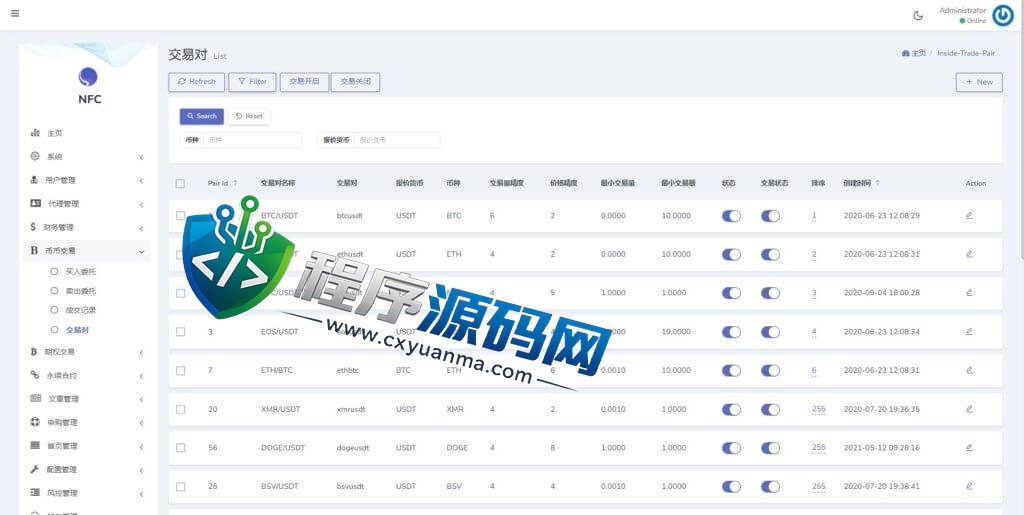Edit the DOGE/USDT row
Viewport: 1024px width, 515px height.
[969, 448]
